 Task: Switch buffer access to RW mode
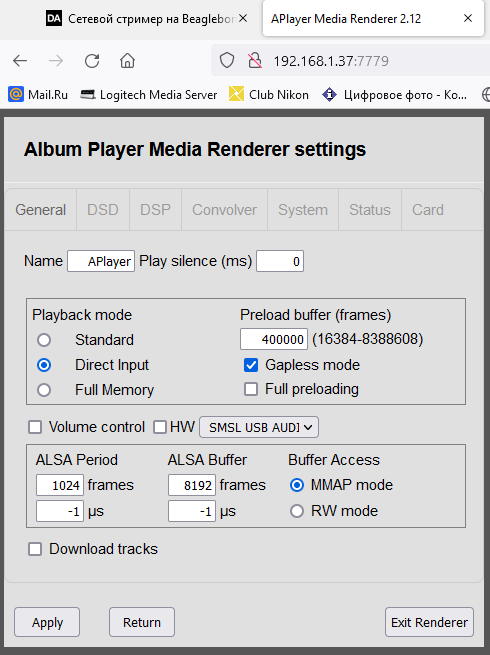click(x=297, y=511)
